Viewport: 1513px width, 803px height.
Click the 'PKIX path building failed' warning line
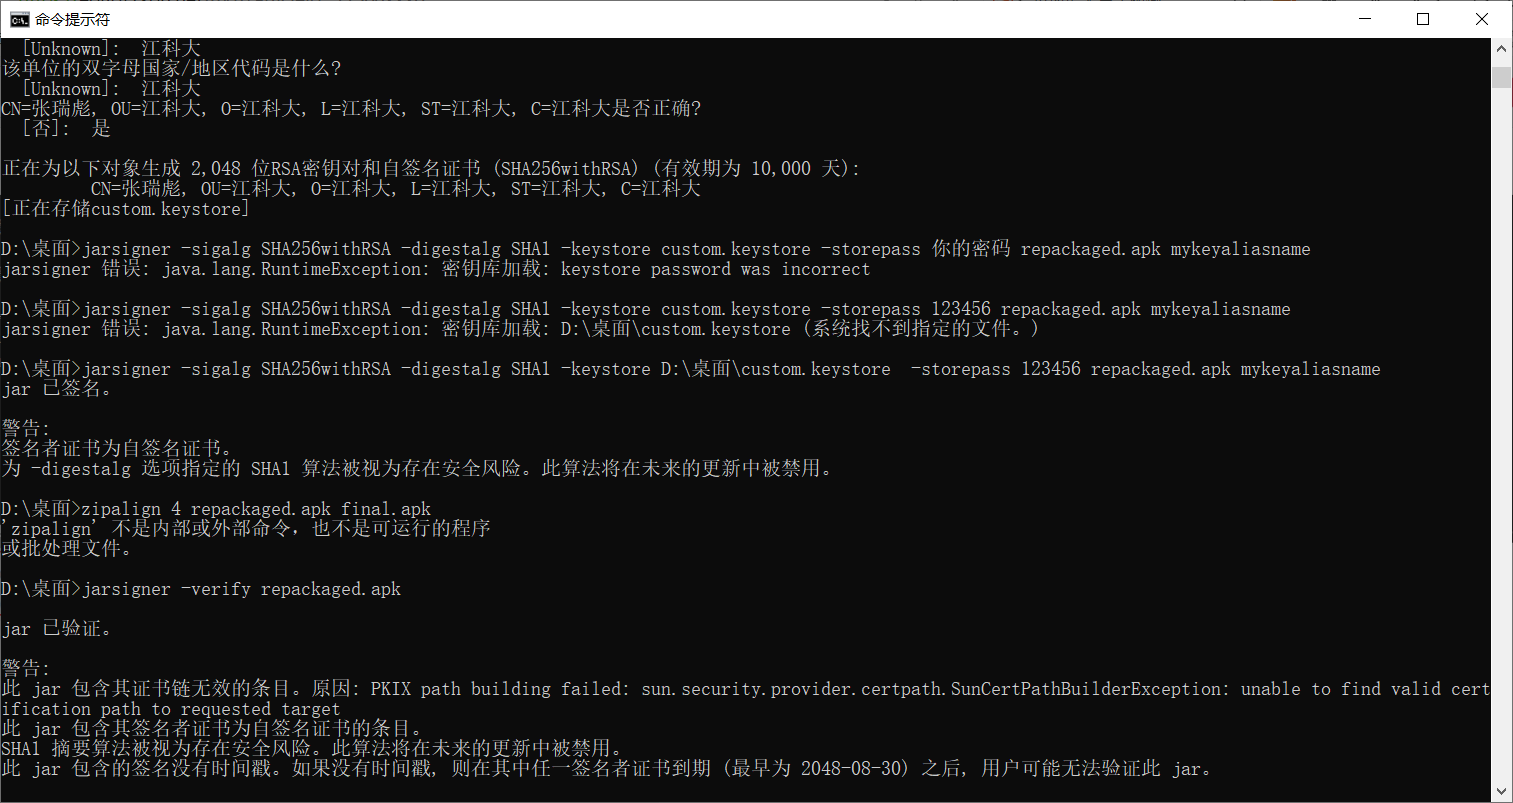pos(746,688)
